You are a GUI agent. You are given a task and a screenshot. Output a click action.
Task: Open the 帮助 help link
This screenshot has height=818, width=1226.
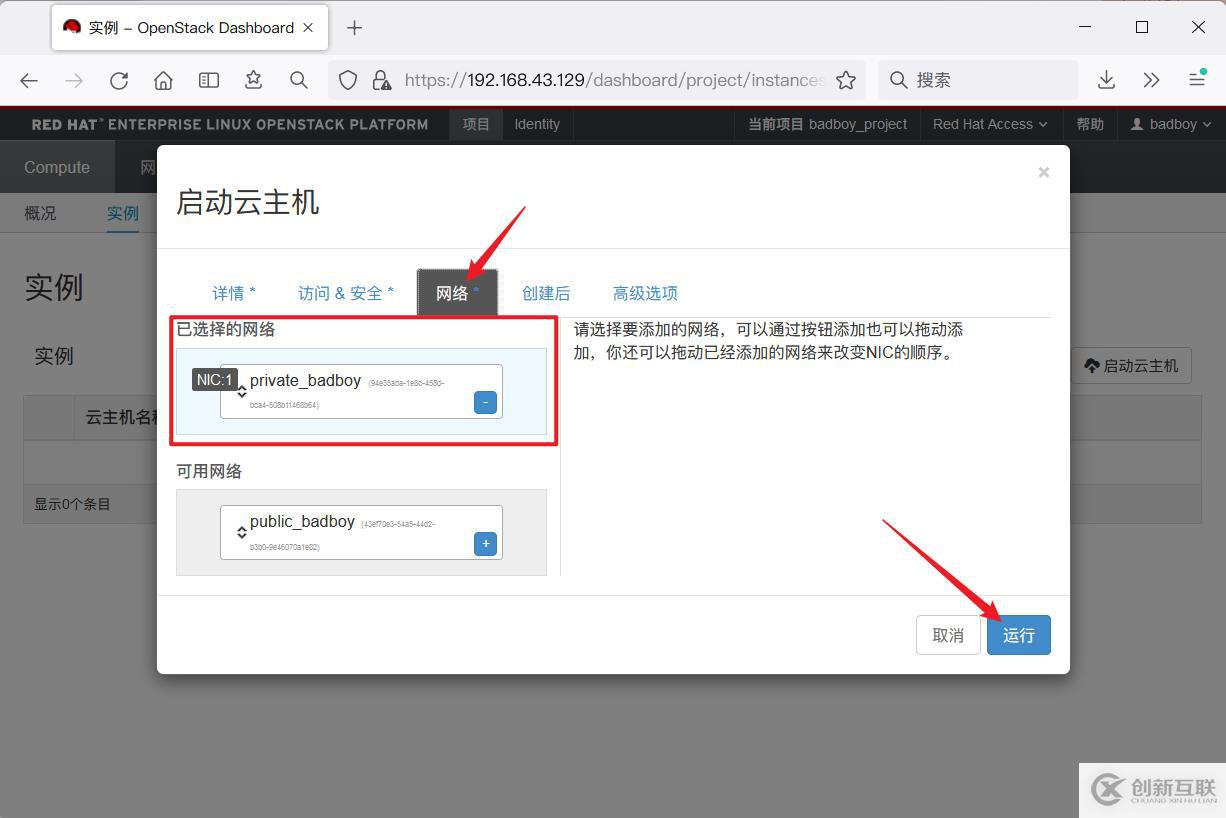click(1090, 124)
